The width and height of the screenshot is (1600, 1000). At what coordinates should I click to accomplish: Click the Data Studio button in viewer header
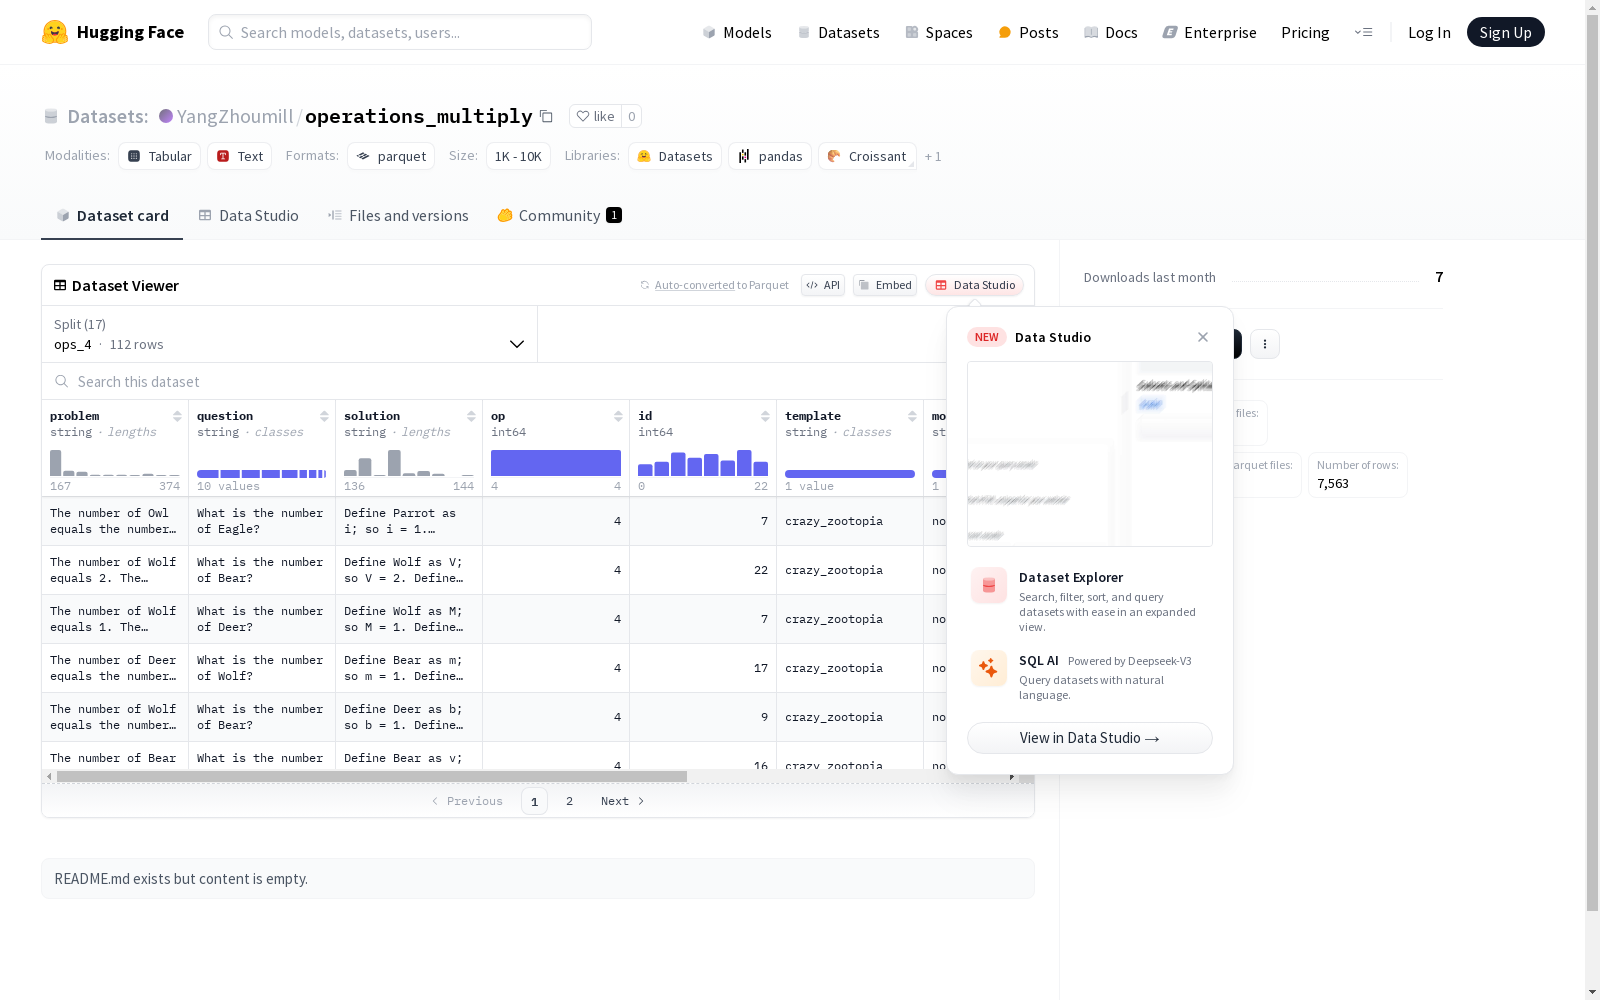pyautogui.click(x=975, y=285)
